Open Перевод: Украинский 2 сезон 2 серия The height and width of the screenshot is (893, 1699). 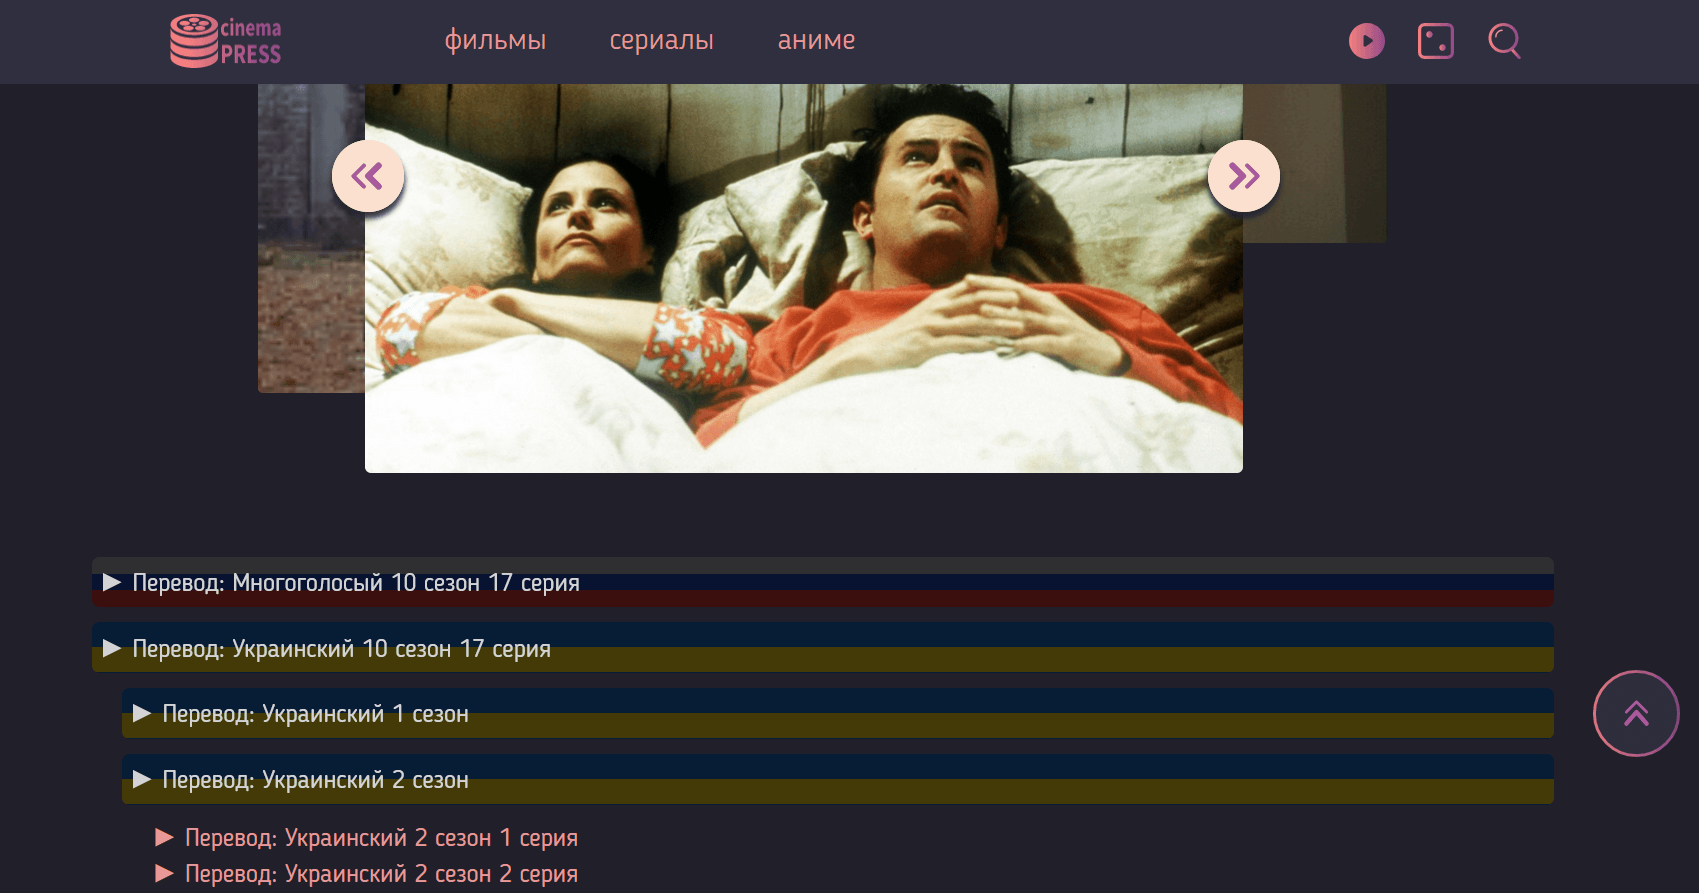tap(367, 874)
